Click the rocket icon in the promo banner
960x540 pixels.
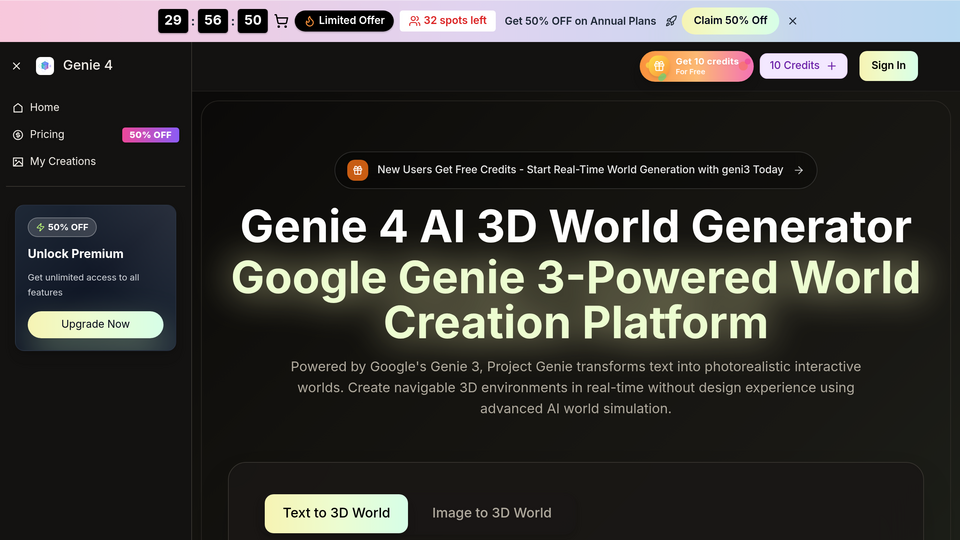coord(671,21)
